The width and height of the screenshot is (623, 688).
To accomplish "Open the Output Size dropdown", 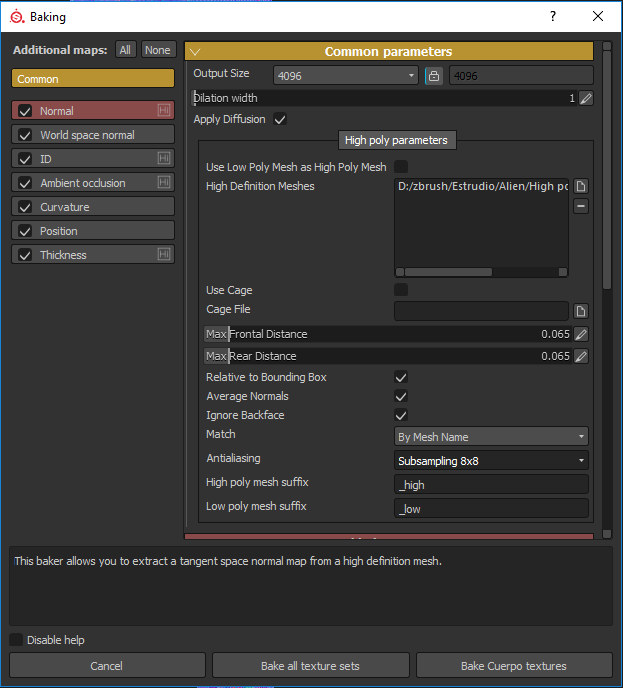I will click(x=346, y=75).
